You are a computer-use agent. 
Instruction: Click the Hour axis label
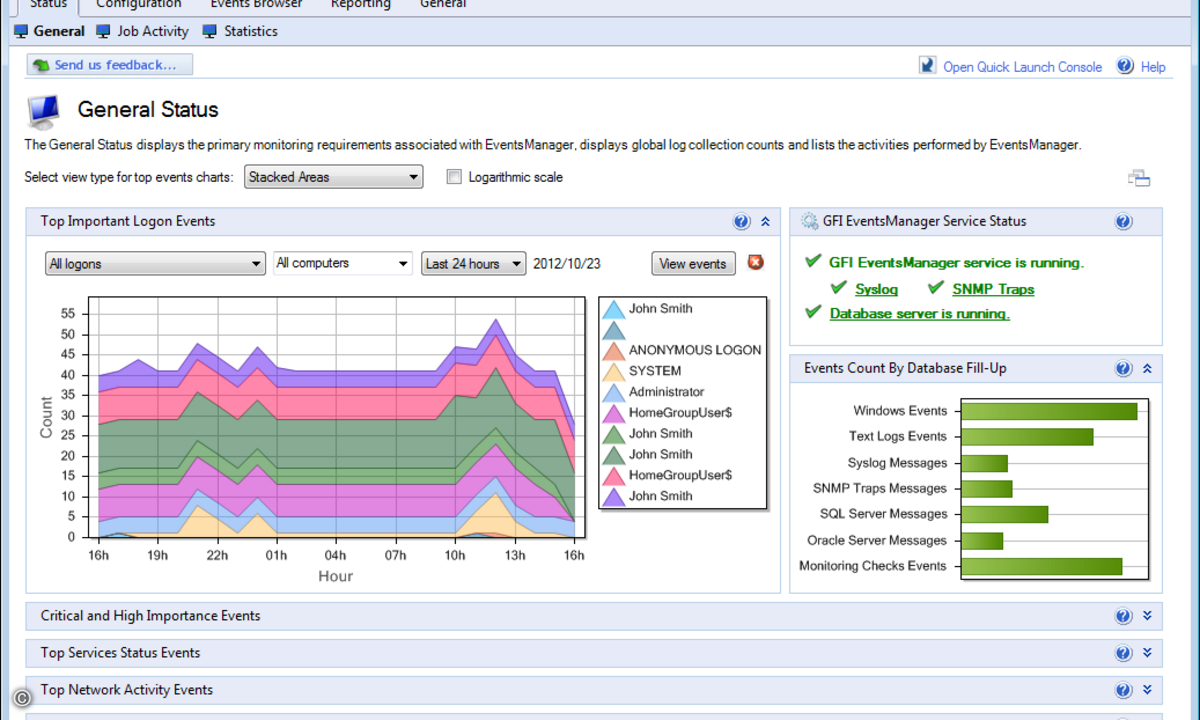[336, 576]
